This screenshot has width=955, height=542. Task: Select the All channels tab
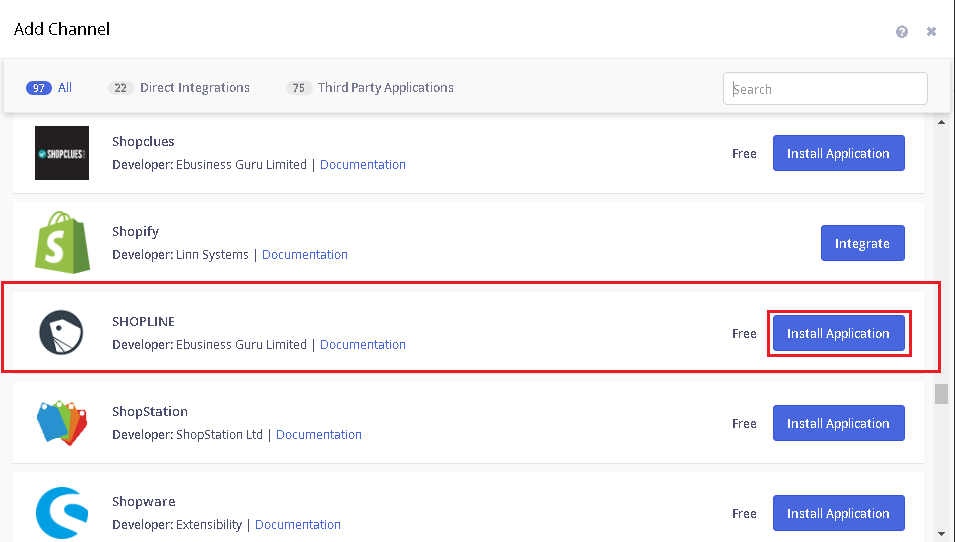coord(49,88)
